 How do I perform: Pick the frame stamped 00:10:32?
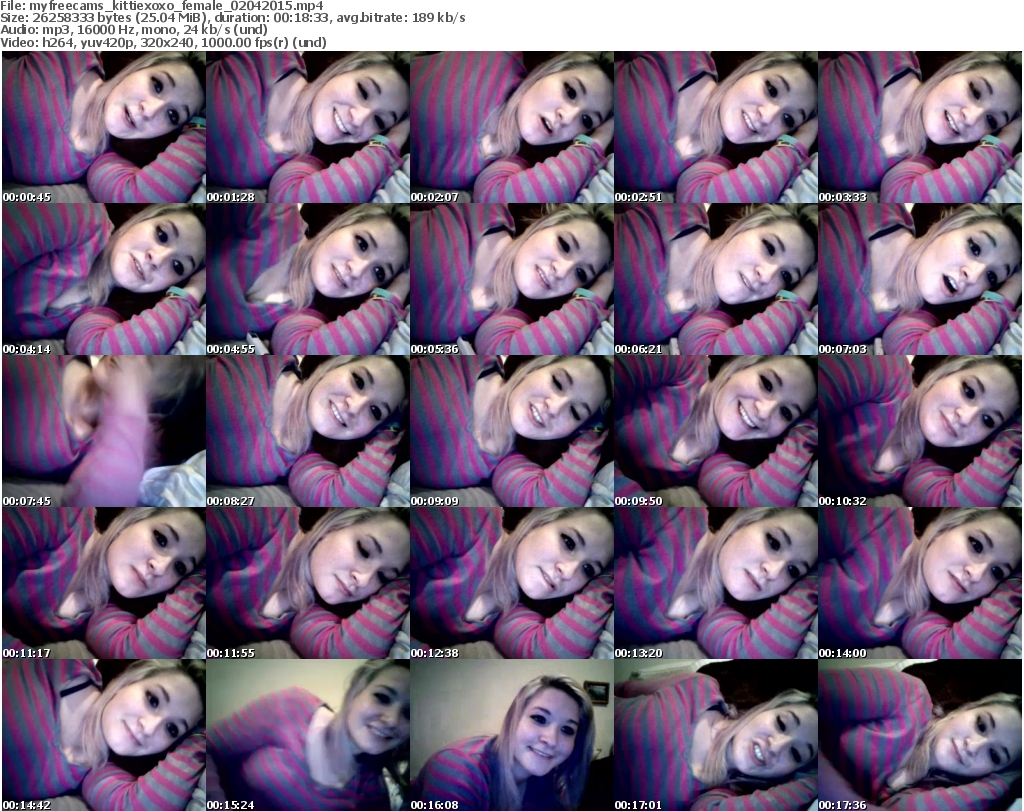[x=920, y=431]
